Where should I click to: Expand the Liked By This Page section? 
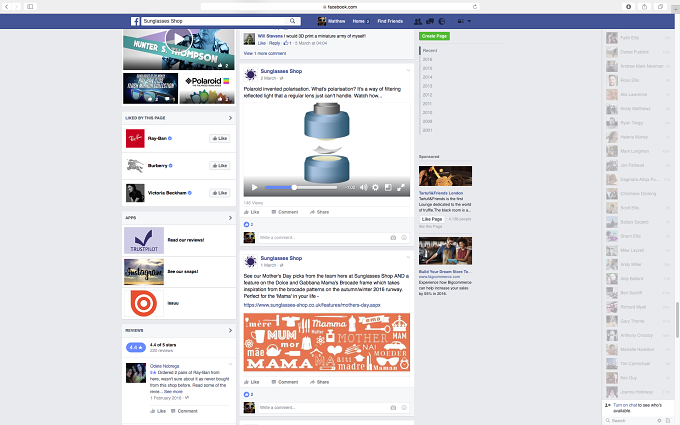tap(230, 118)
